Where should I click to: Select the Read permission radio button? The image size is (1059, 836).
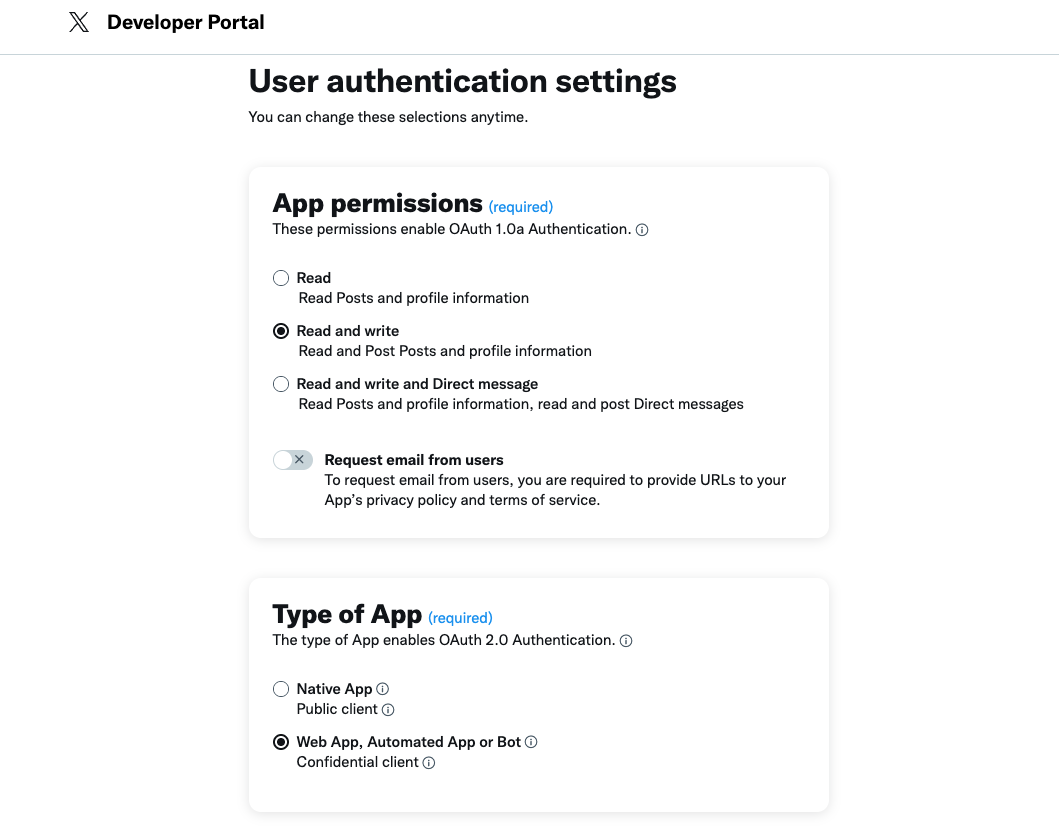tap(281, 278)
